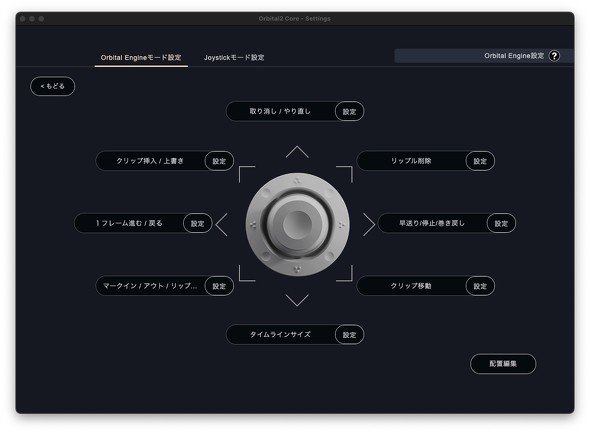Click 設定 next to 取り消し / やり直し
This screenshot has height=433, width=590.
349,111
